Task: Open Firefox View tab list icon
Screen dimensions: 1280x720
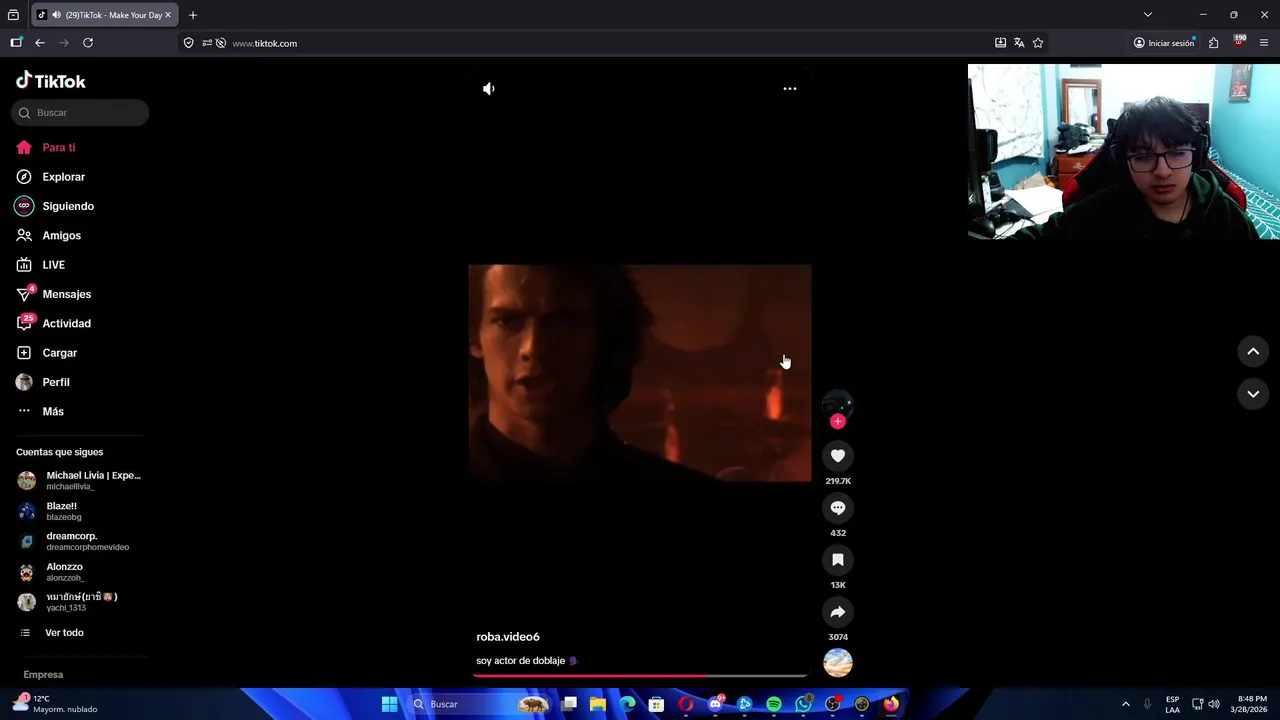Action: [13, 15]
